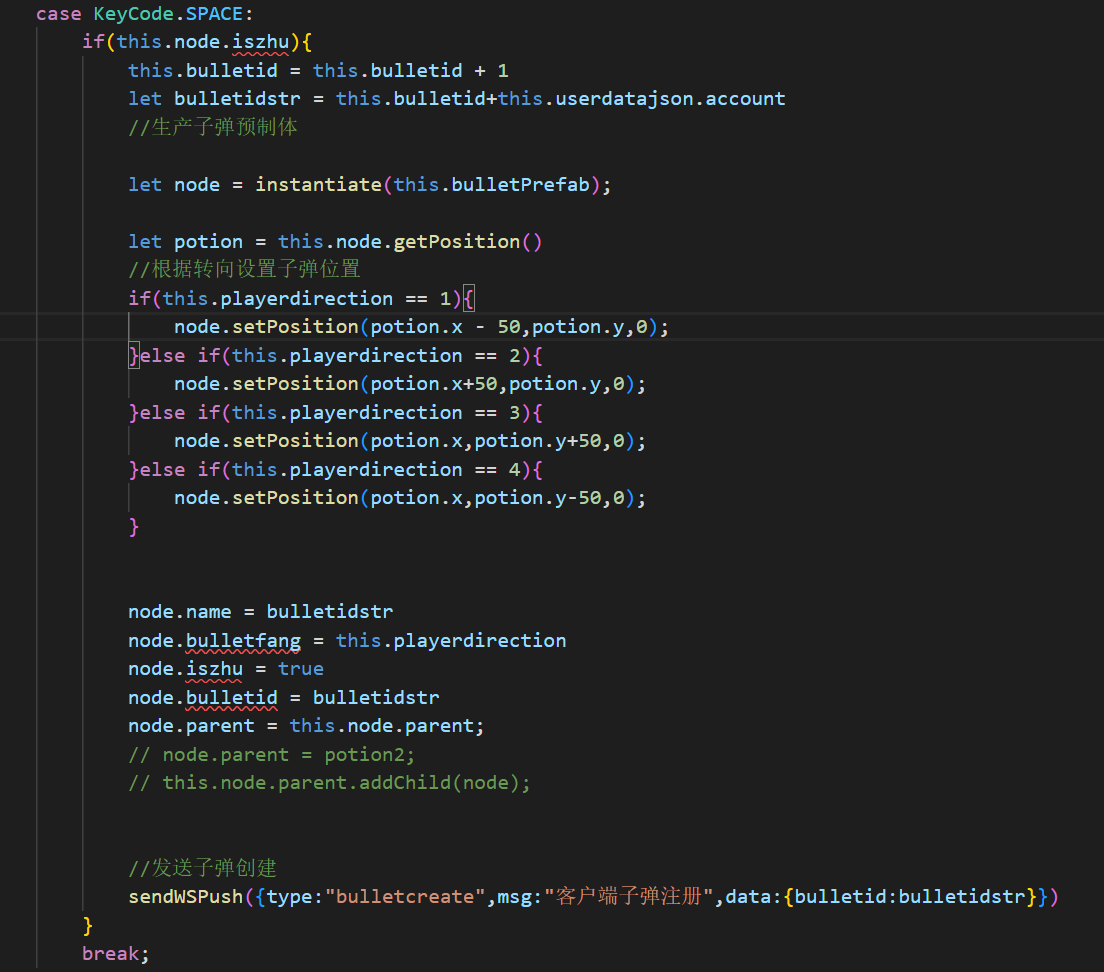Click the 'instantiate' function call

point(318,185)
